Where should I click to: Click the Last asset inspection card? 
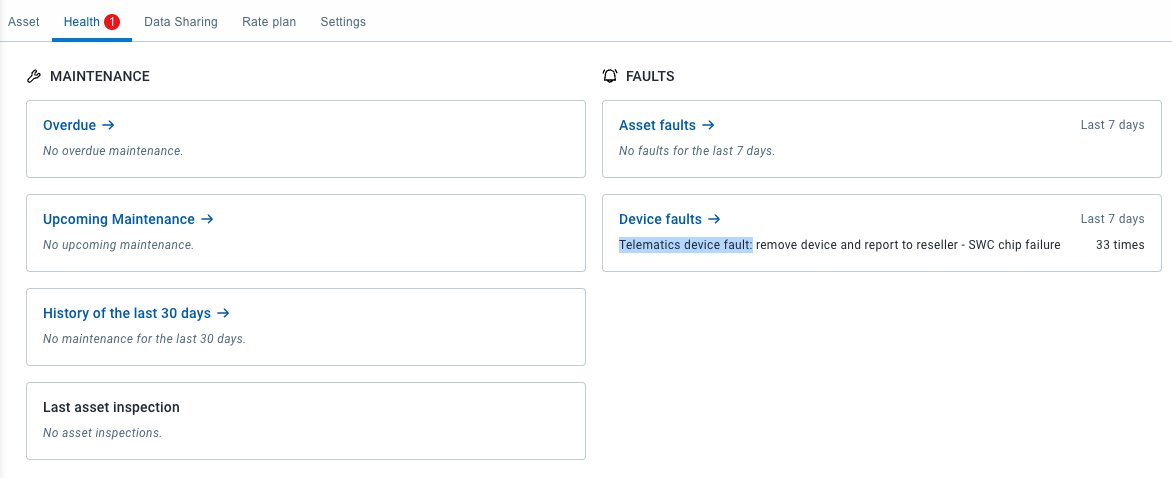click(x=305, y=420)
